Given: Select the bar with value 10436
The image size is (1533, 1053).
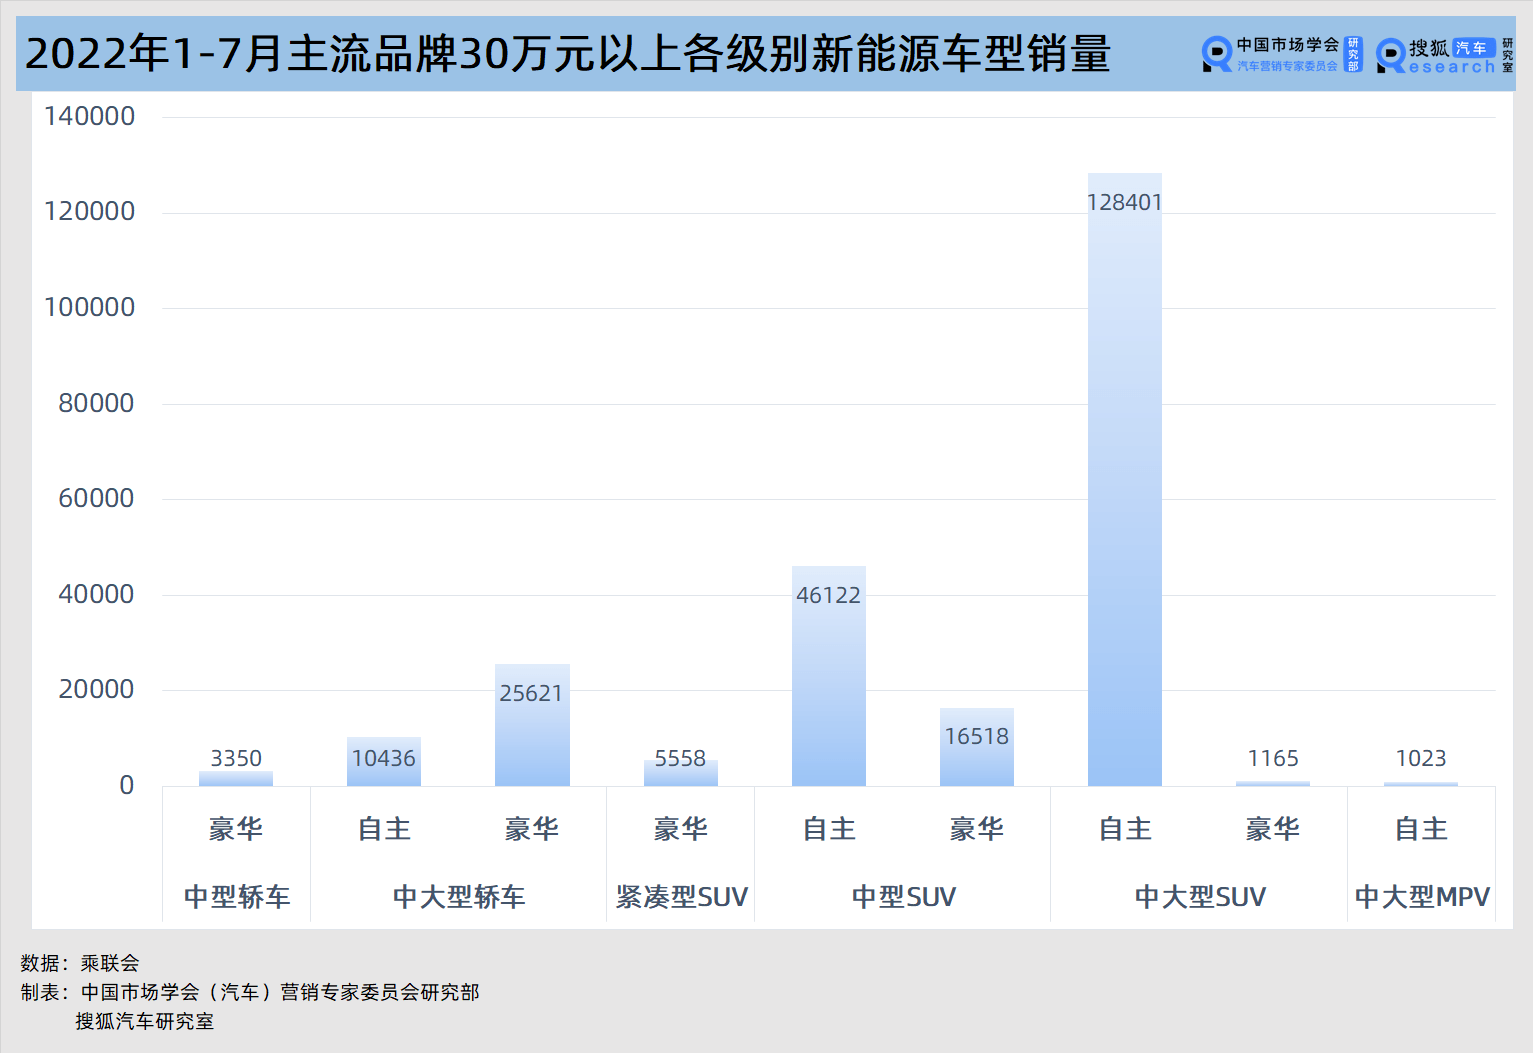Looking at the screenshot, I should point(384,765).
